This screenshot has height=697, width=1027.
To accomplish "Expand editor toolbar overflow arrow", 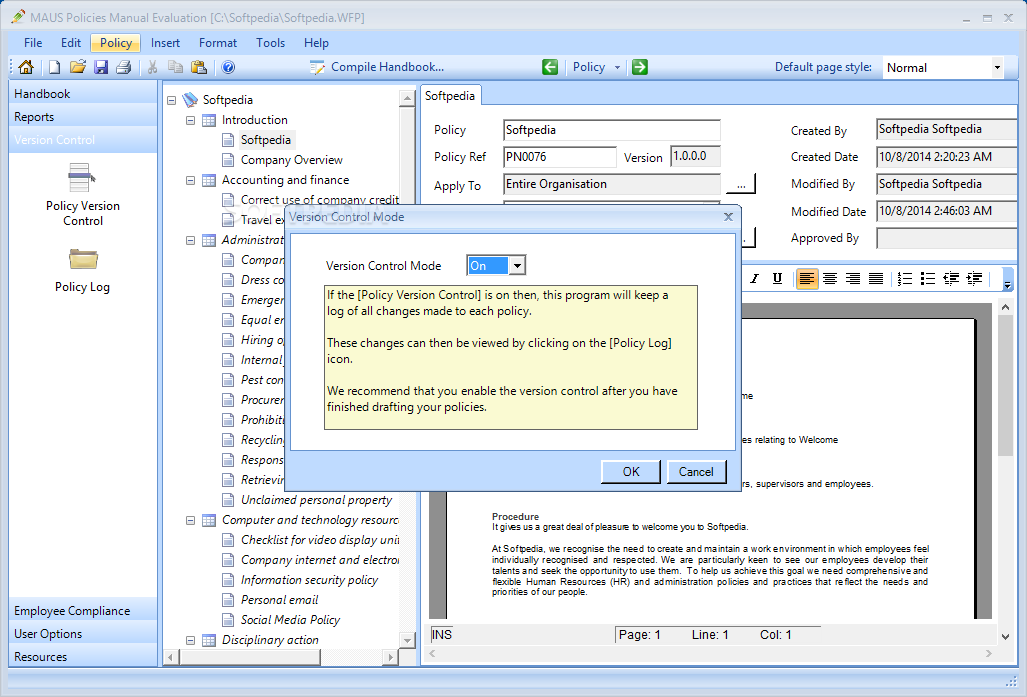I will (1008, 280).
